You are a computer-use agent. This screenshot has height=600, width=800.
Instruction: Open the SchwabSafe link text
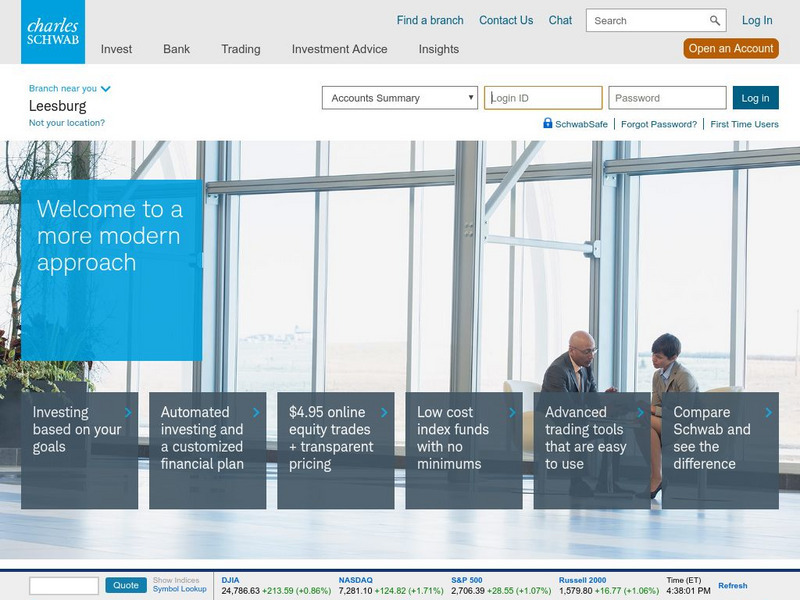(581, 124)
